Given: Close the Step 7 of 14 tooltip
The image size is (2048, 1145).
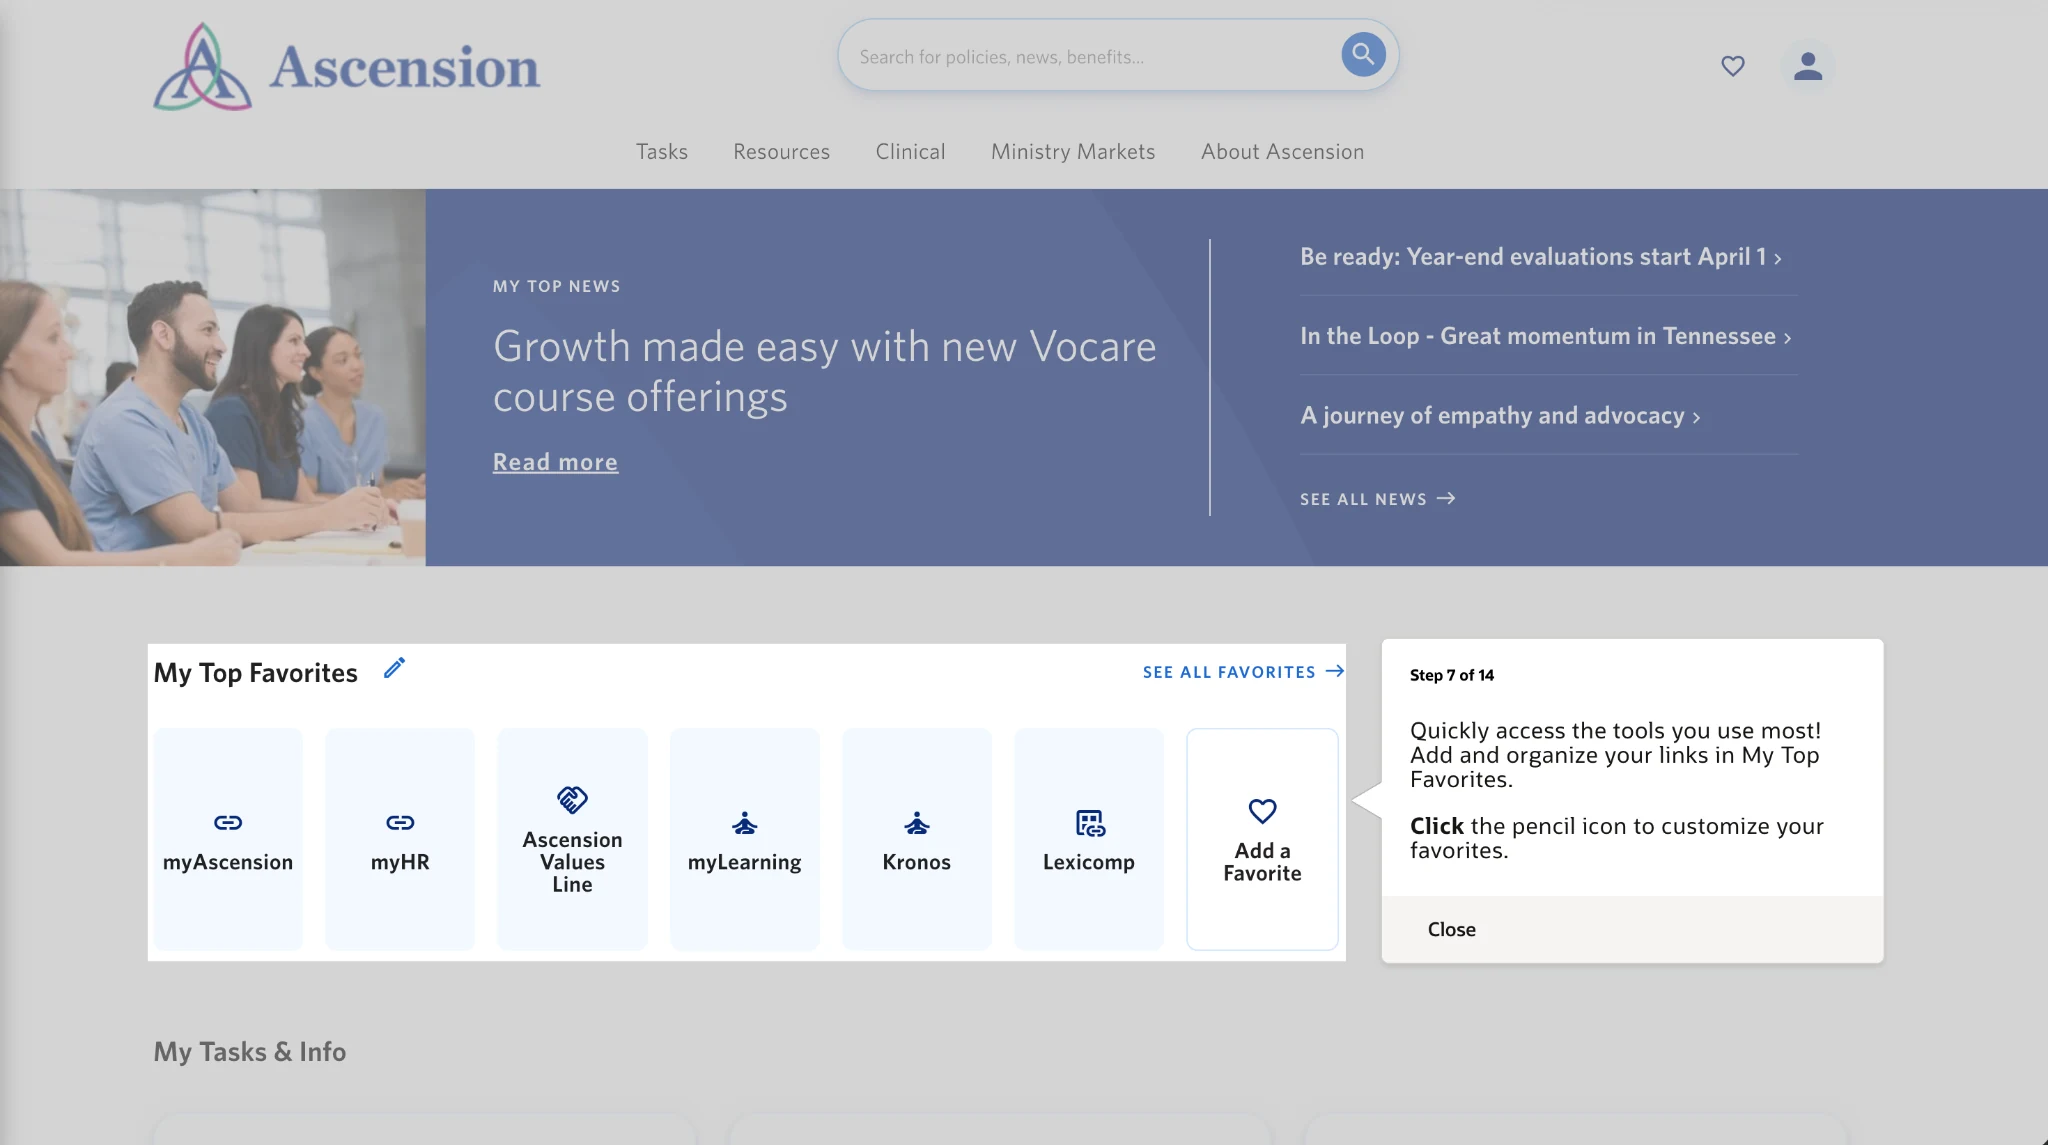Looking at the screenshot, I should [x=1451, y=929].
